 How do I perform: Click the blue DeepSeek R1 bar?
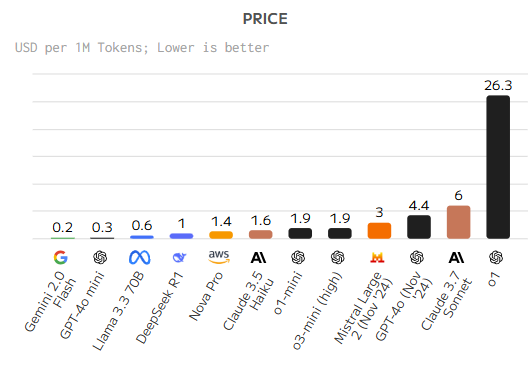click(182, 236)
